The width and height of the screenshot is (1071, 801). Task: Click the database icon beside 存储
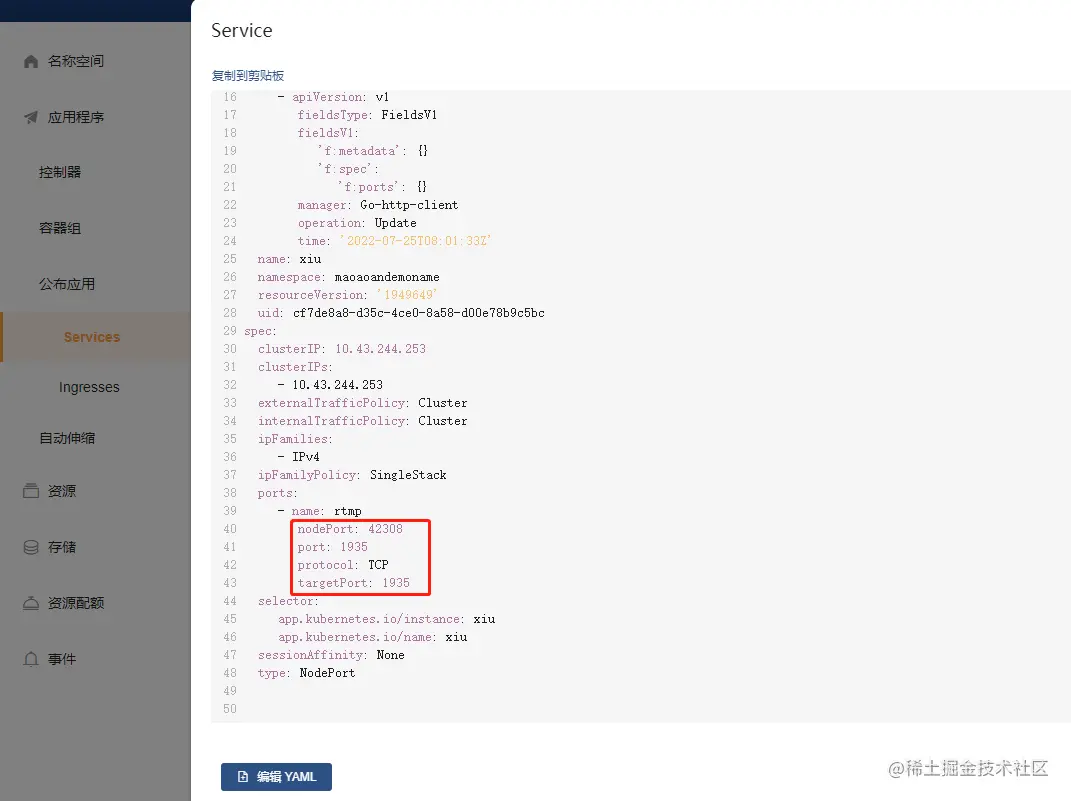[31, 547]
